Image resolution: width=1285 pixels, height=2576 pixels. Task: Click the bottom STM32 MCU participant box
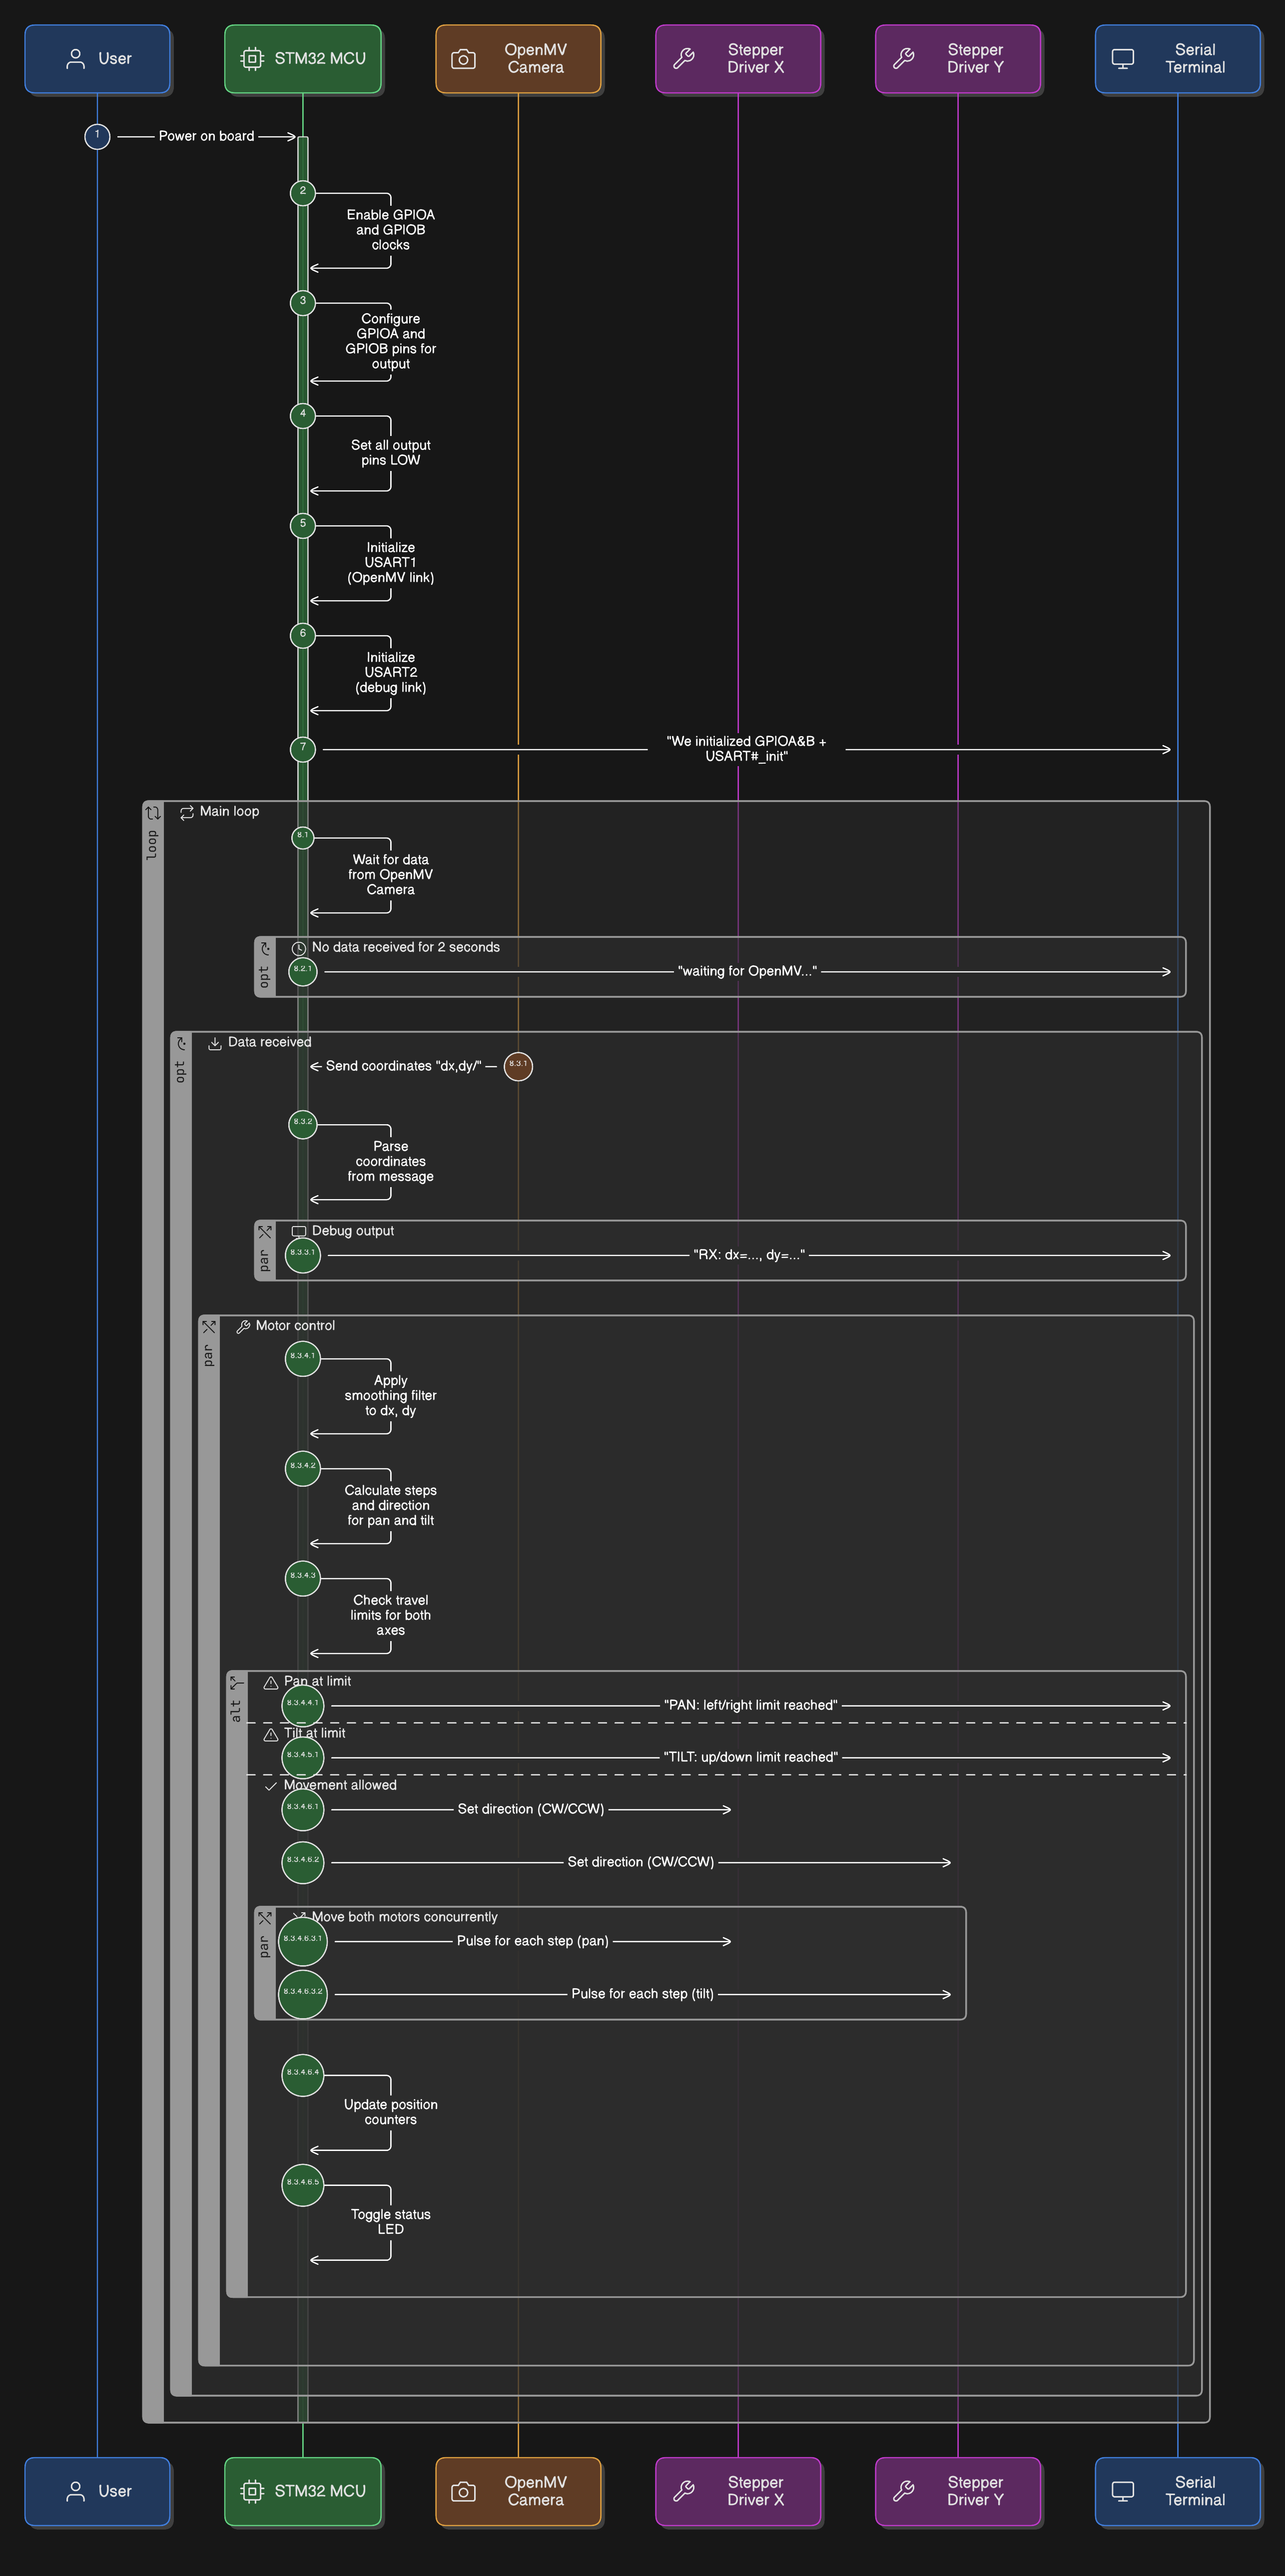(x=302, y=2492)
